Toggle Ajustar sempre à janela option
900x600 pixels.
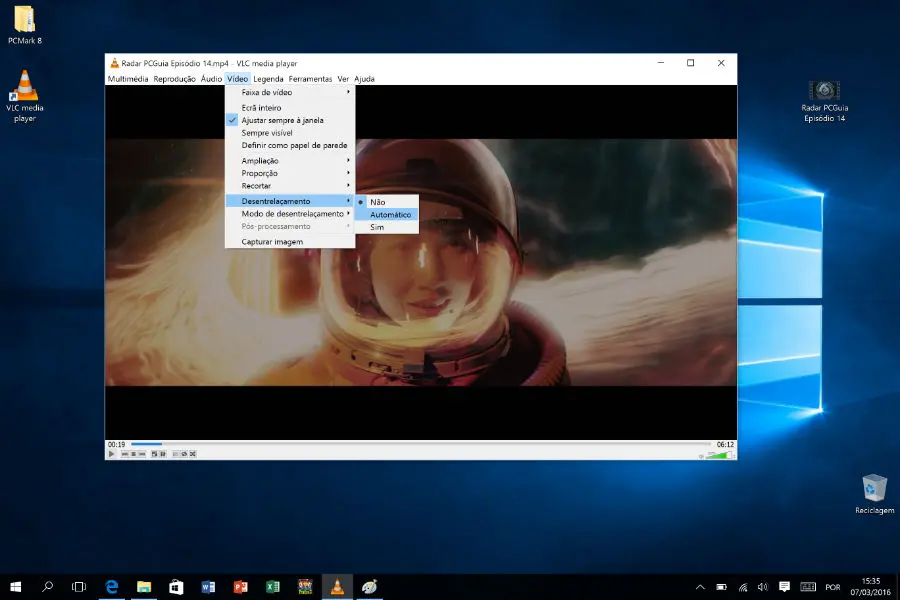(290, 121)
